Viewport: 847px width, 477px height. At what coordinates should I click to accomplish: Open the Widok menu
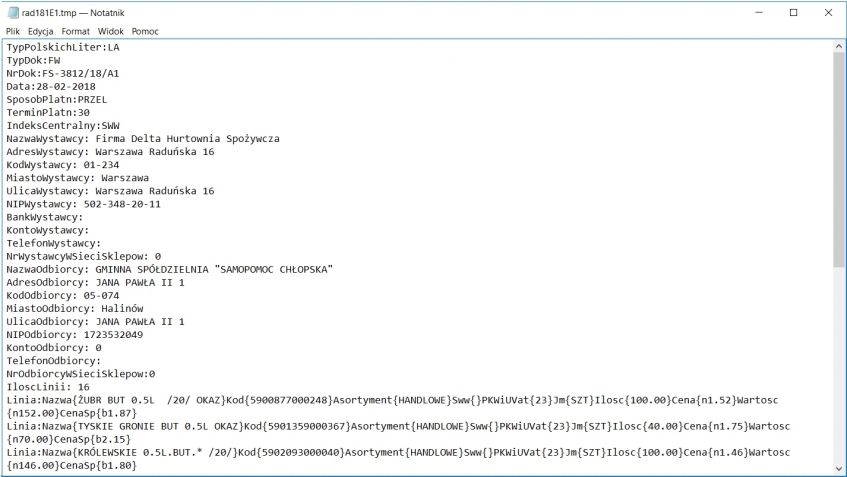pyautogui.click(x=111, y=31)
